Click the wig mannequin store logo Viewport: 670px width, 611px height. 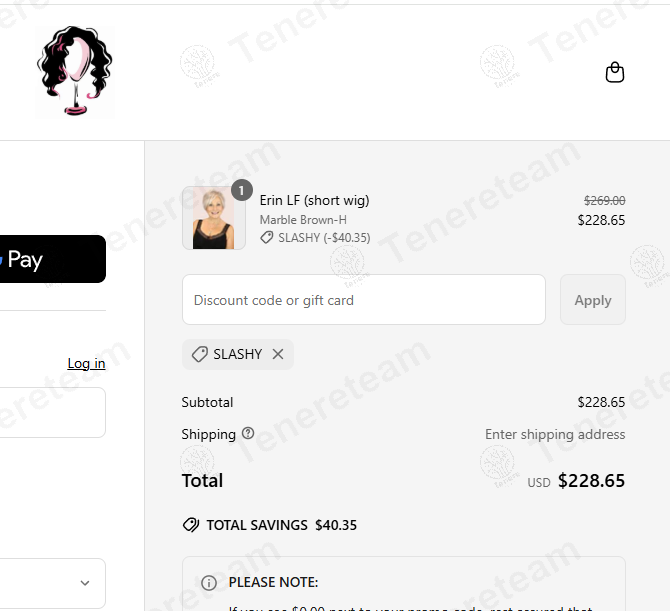pyautogui.click(x=75, y=72)
